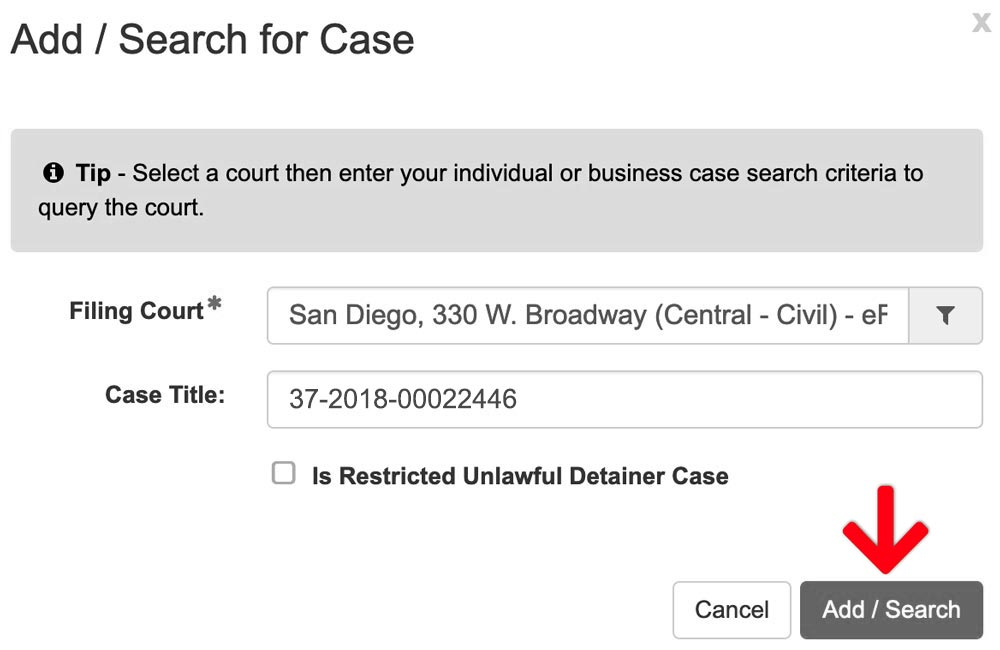The width and height of the screenshot is (1000, 650).
Task: Click the Filing Court field label
Action: point(136,311)
